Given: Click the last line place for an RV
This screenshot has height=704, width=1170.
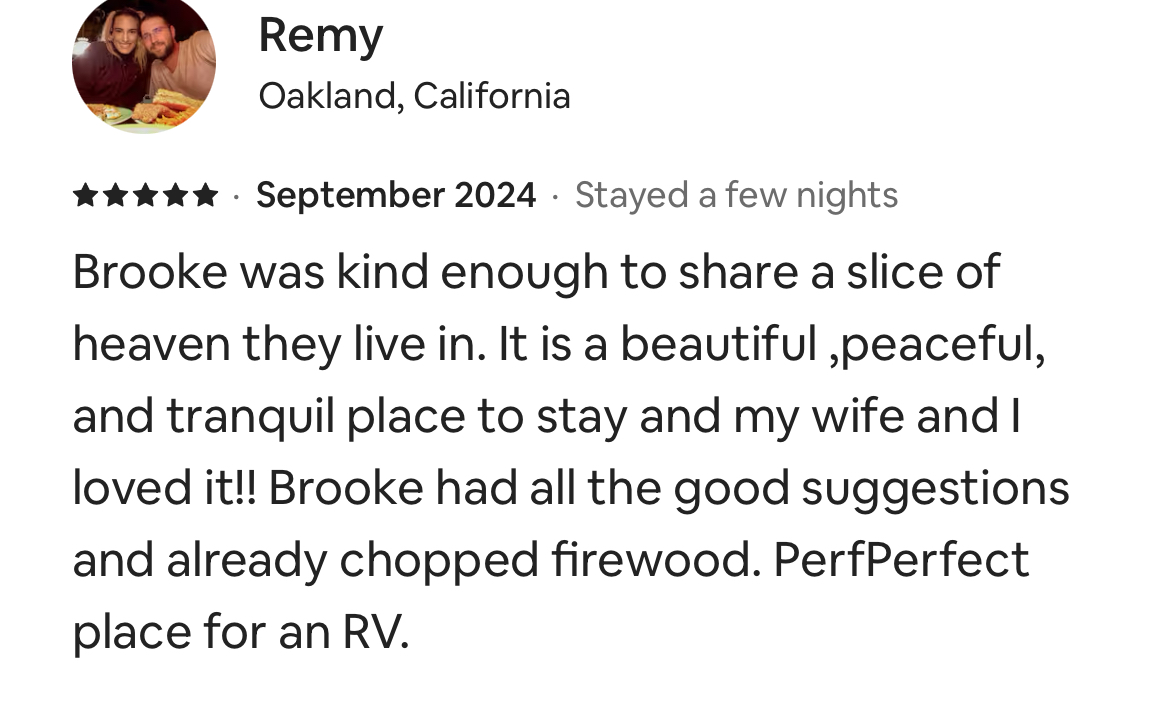Looking at the screenshot, I should (x=241, y=632).
